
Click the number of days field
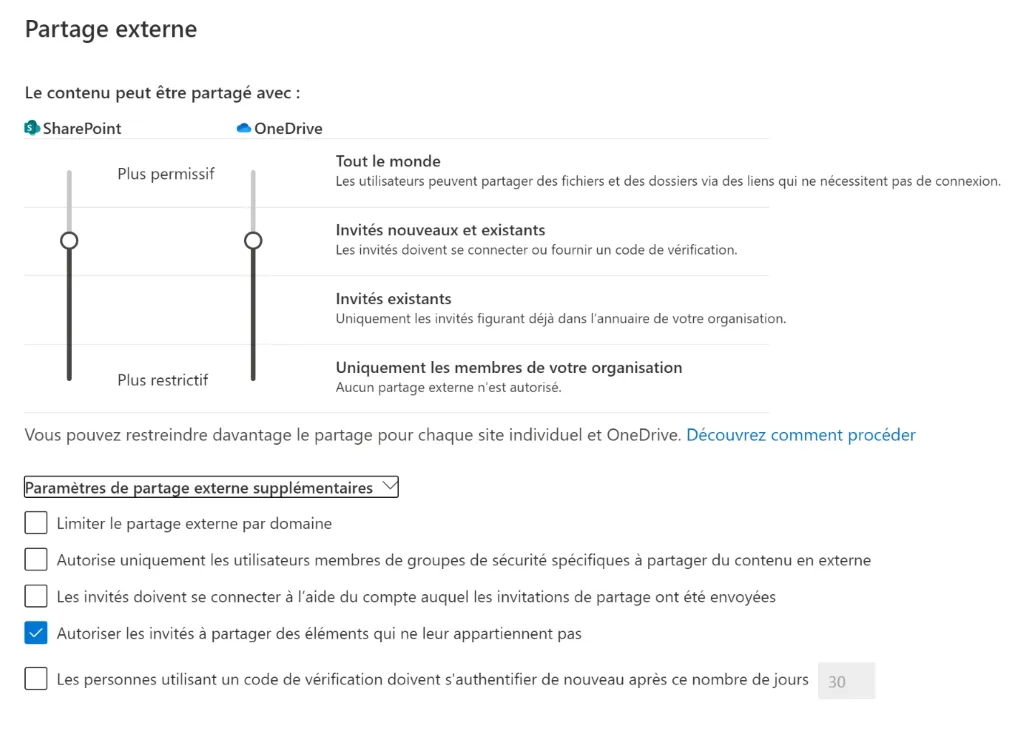846,681
